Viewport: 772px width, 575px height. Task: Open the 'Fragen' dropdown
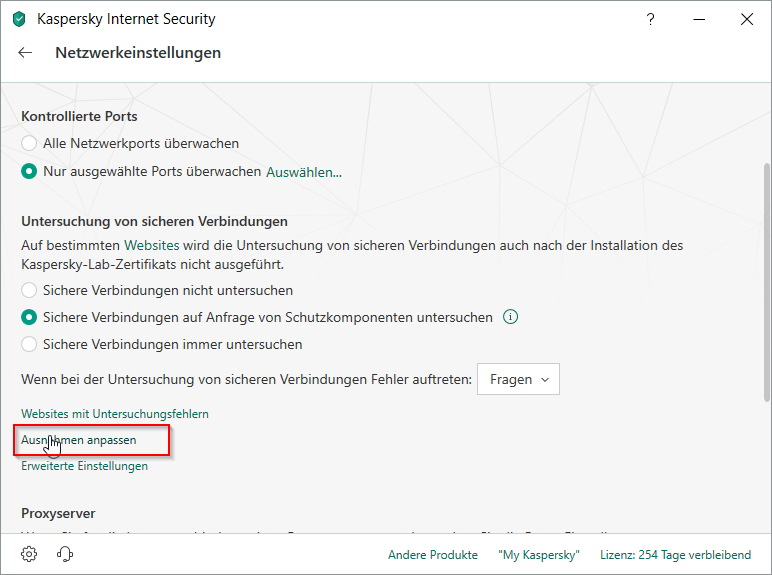518,380
